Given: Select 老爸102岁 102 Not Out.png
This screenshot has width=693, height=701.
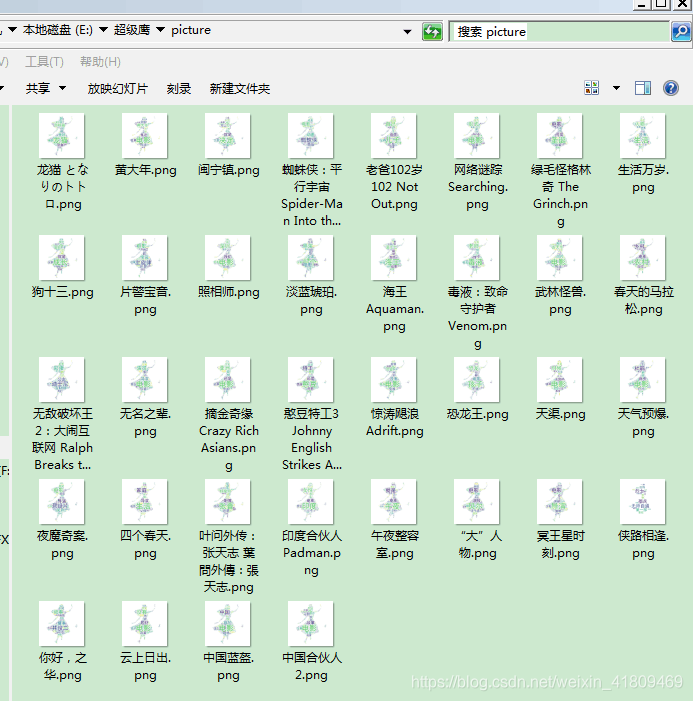Looking at the screenshot, I should coord(394,162).
